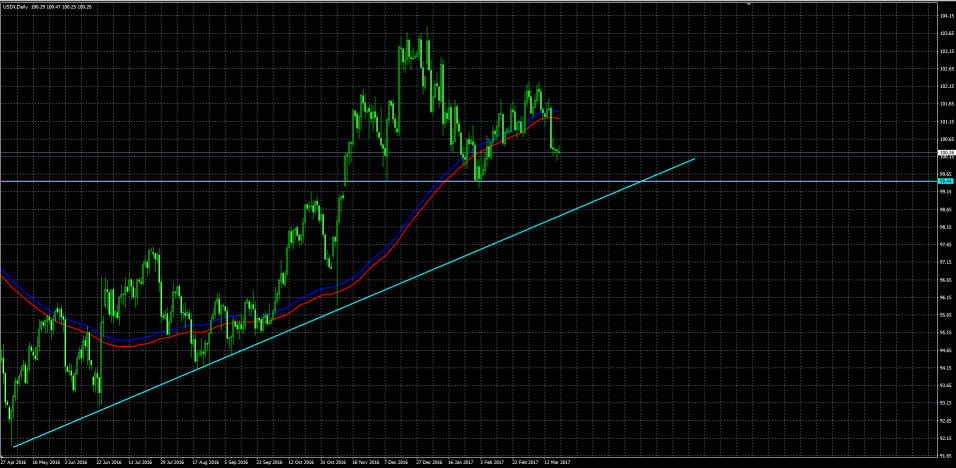
Task: Click the 11 Jul 2016 date label
Action: tap(140, 463)
